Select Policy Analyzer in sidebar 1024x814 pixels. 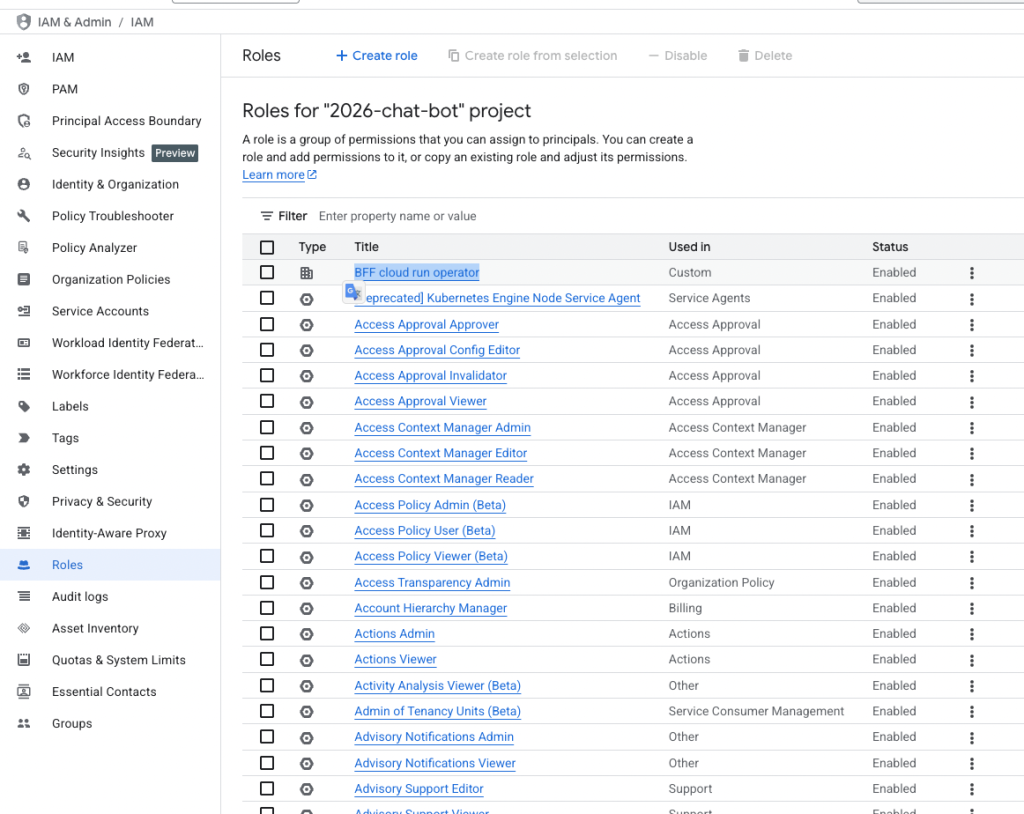click(110, 248)
